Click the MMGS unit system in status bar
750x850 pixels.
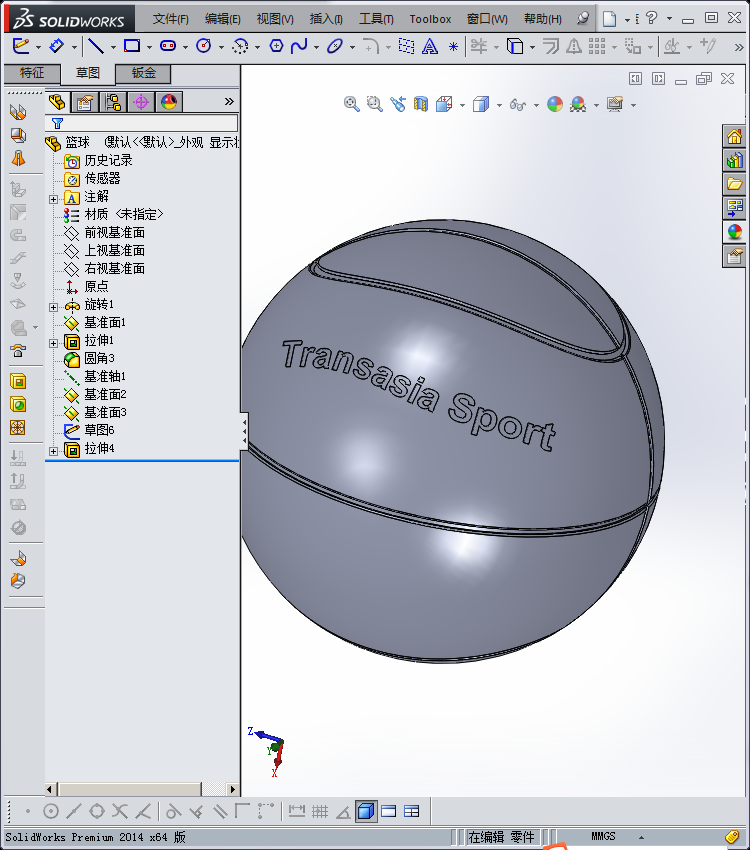pyautogui.click(x=603, y=836)
